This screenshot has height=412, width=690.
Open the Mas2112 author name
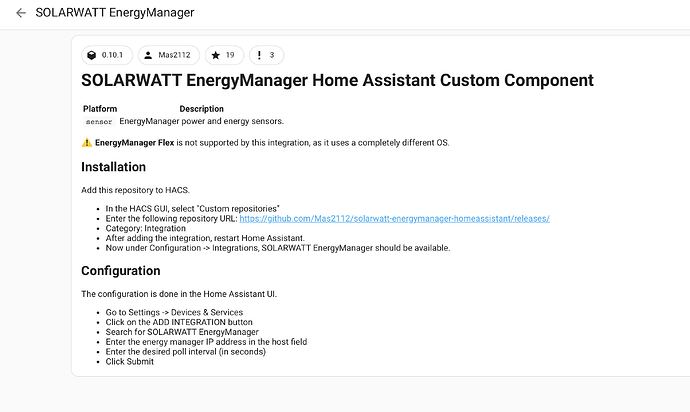pos(173,55)
